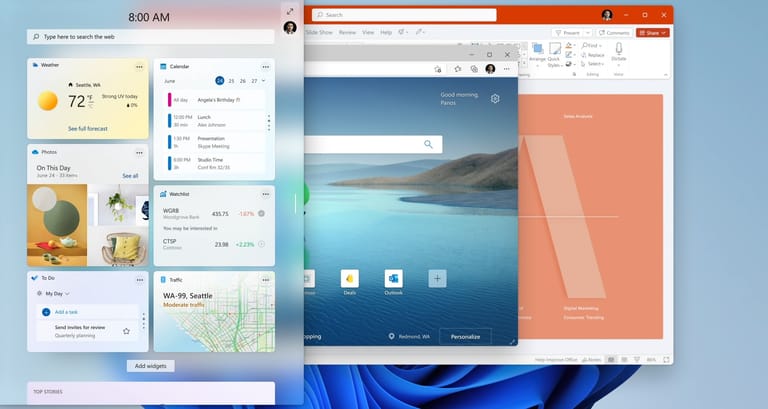
Task: Open Review tab in PowerPoint
Action: click(x=347, y=32)
